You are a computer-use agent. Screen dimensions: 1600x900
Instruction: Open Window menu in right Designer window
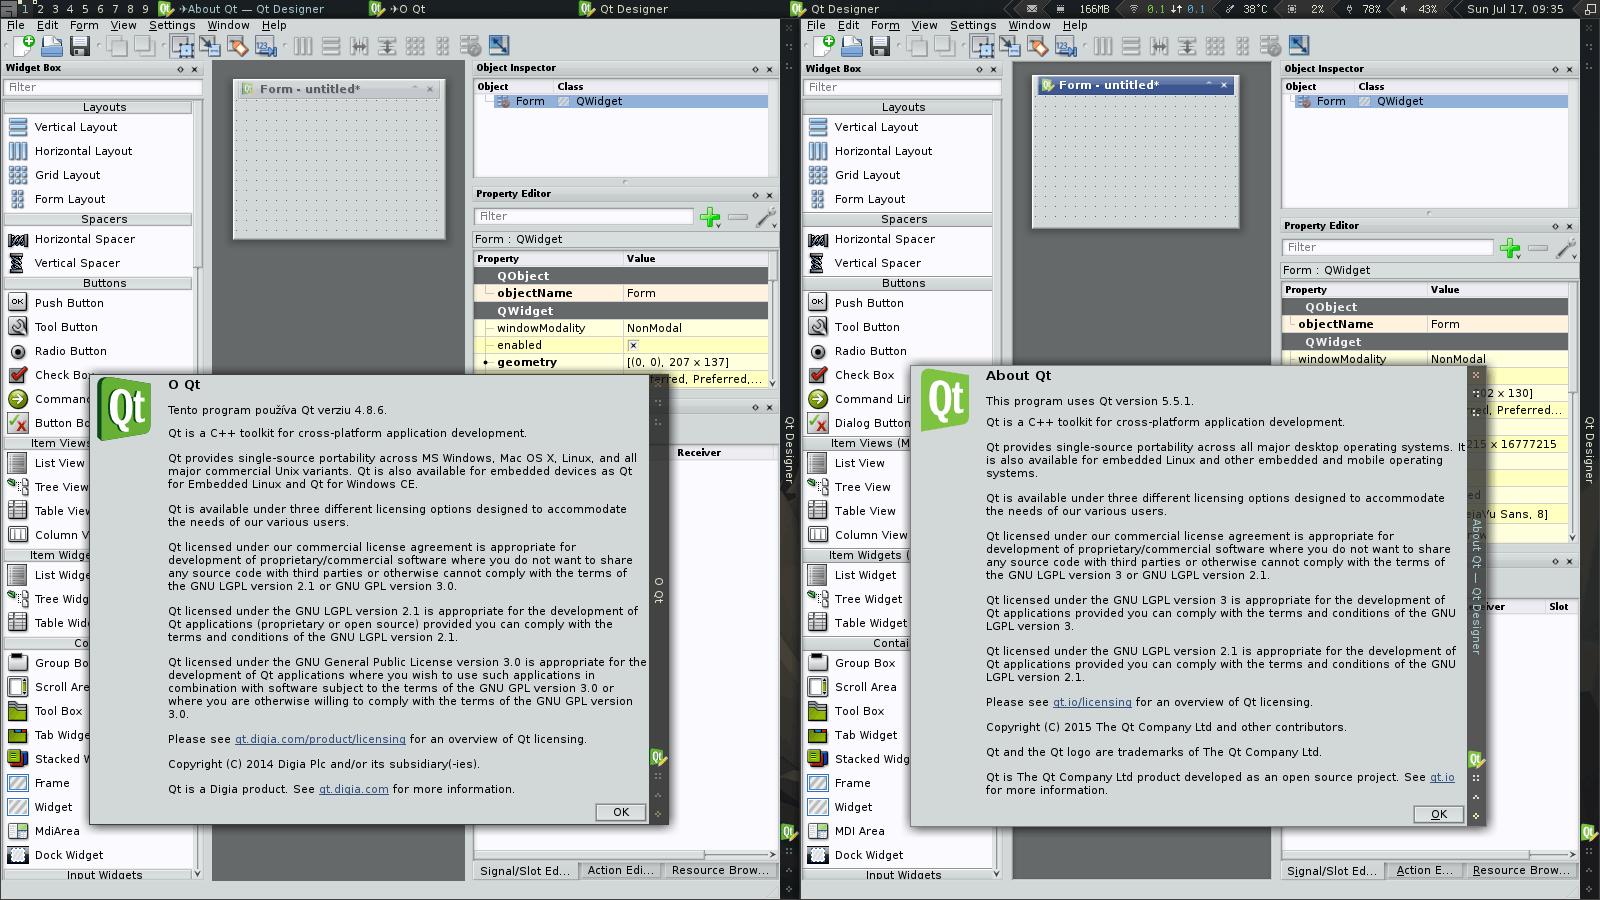[1029, 25]
